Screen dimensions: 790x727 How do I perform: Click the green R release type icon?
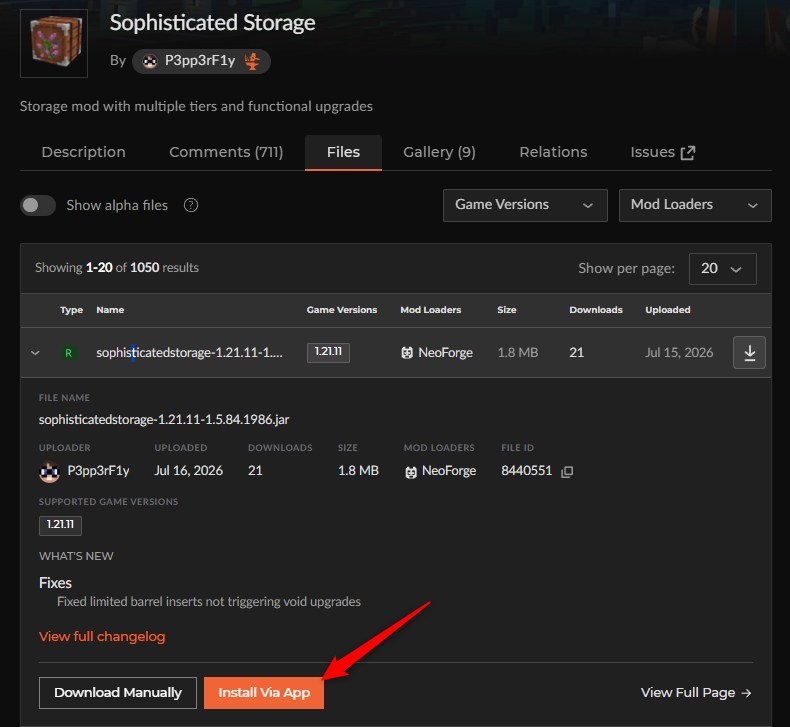(x=69, y=353)
